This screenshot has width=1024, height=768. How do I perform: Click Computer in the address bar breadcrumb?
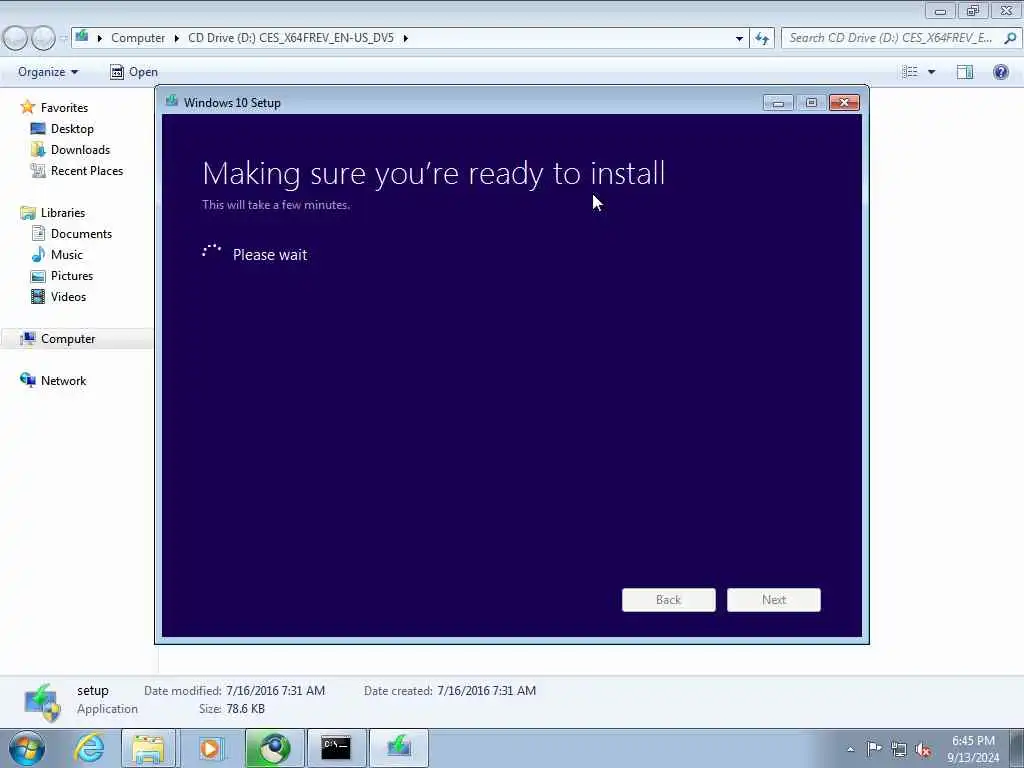pyautogui.click(x=138, y=38)
